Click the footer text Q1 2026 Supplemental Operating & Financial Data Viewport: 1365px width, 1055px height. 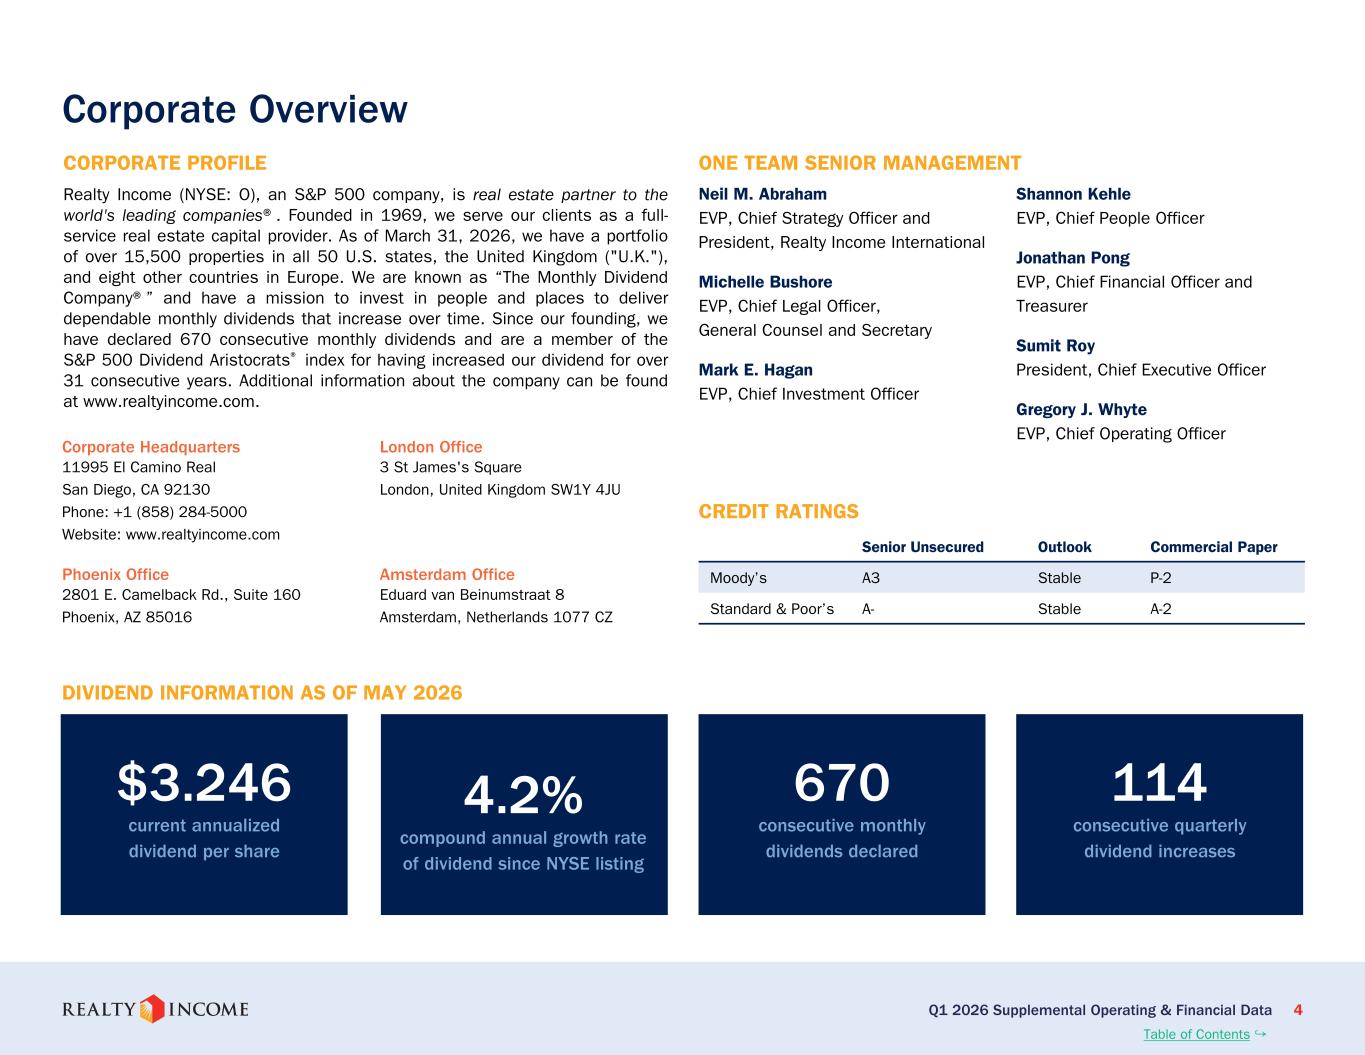pos(1100,1010)
